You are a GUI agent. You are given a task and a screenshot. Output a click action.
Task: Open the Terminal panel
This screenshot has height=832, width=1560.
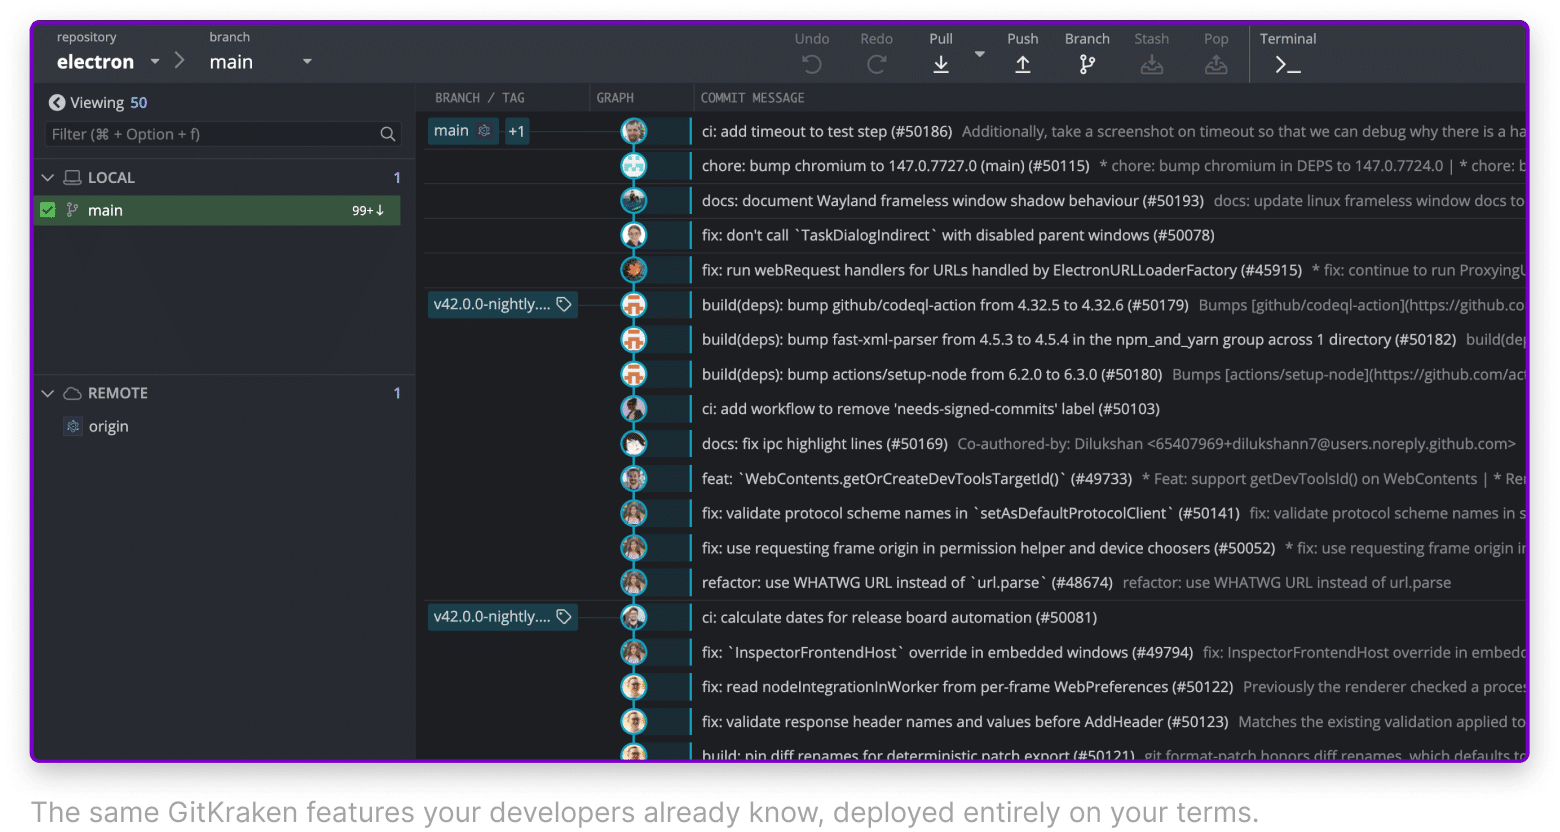(x=1287, y=64)
